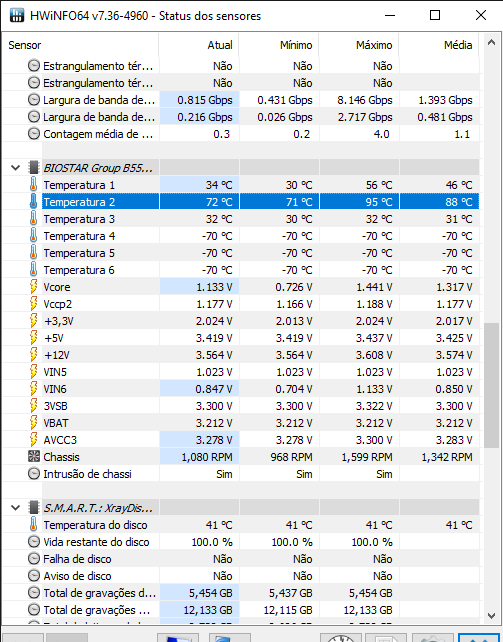This screenshot has width=503, height=642.
Task: Click the fan icon beside Chassis
Action: point(34,457)
